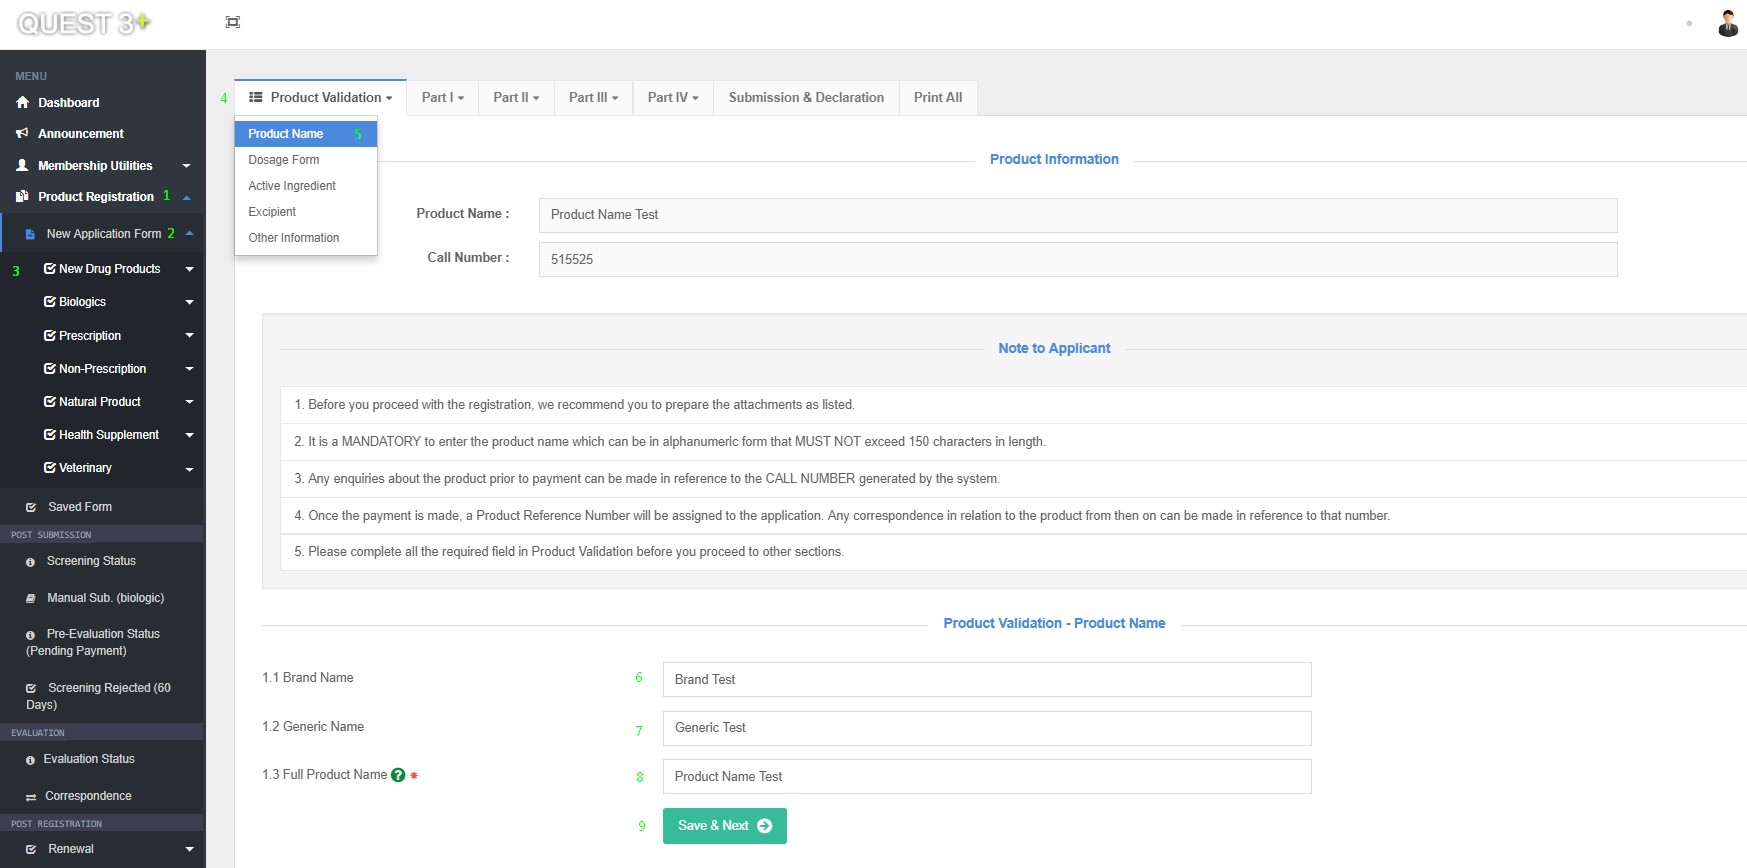
Task: Click the help icon beside Full Product Name
Action: pyautogui.click(x=398, y=775)
